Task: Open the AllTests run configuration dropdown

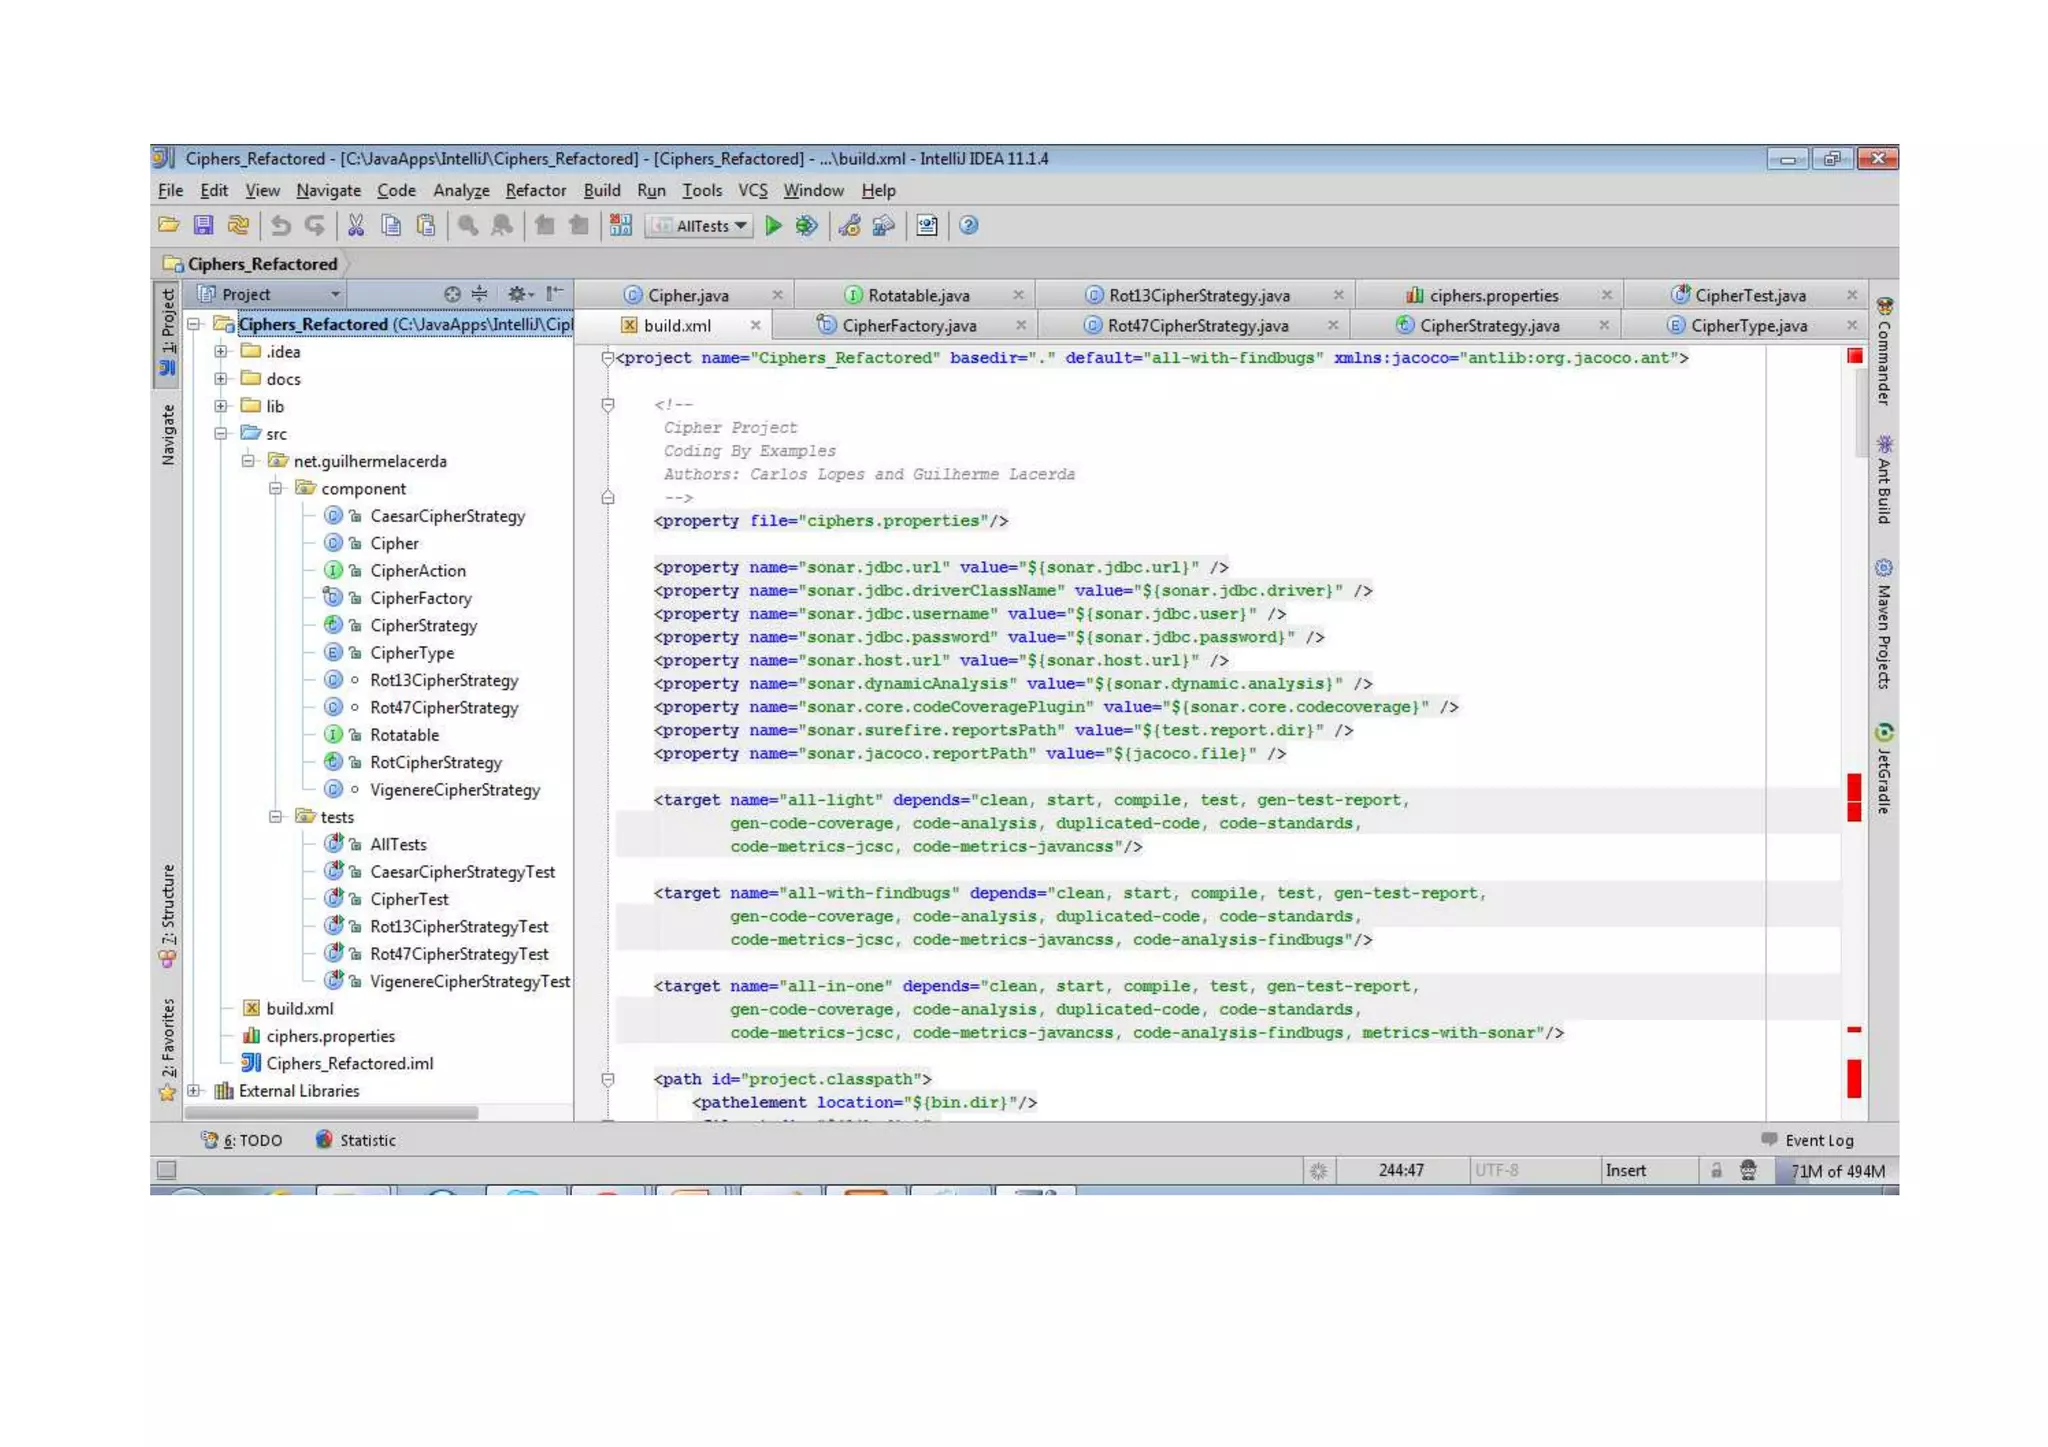Action: tap(701, 226)
